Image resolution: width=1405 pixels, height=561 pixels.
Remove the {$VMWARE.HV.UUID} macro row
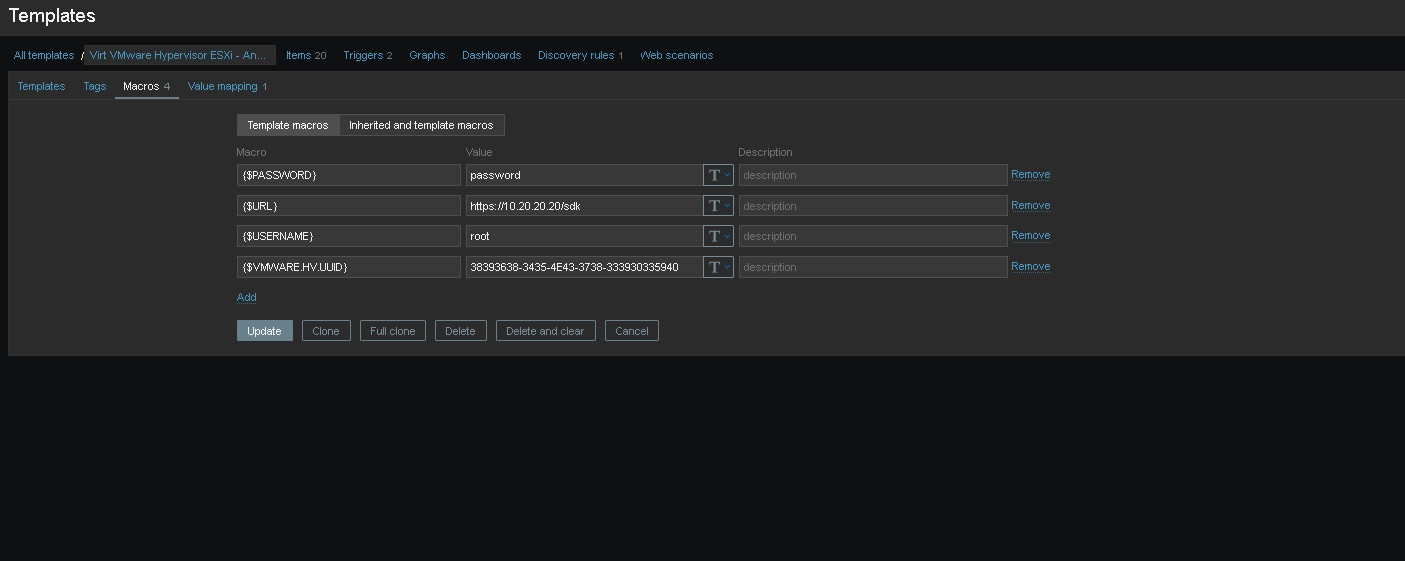pyautogui.click(x=1030, y=266)
